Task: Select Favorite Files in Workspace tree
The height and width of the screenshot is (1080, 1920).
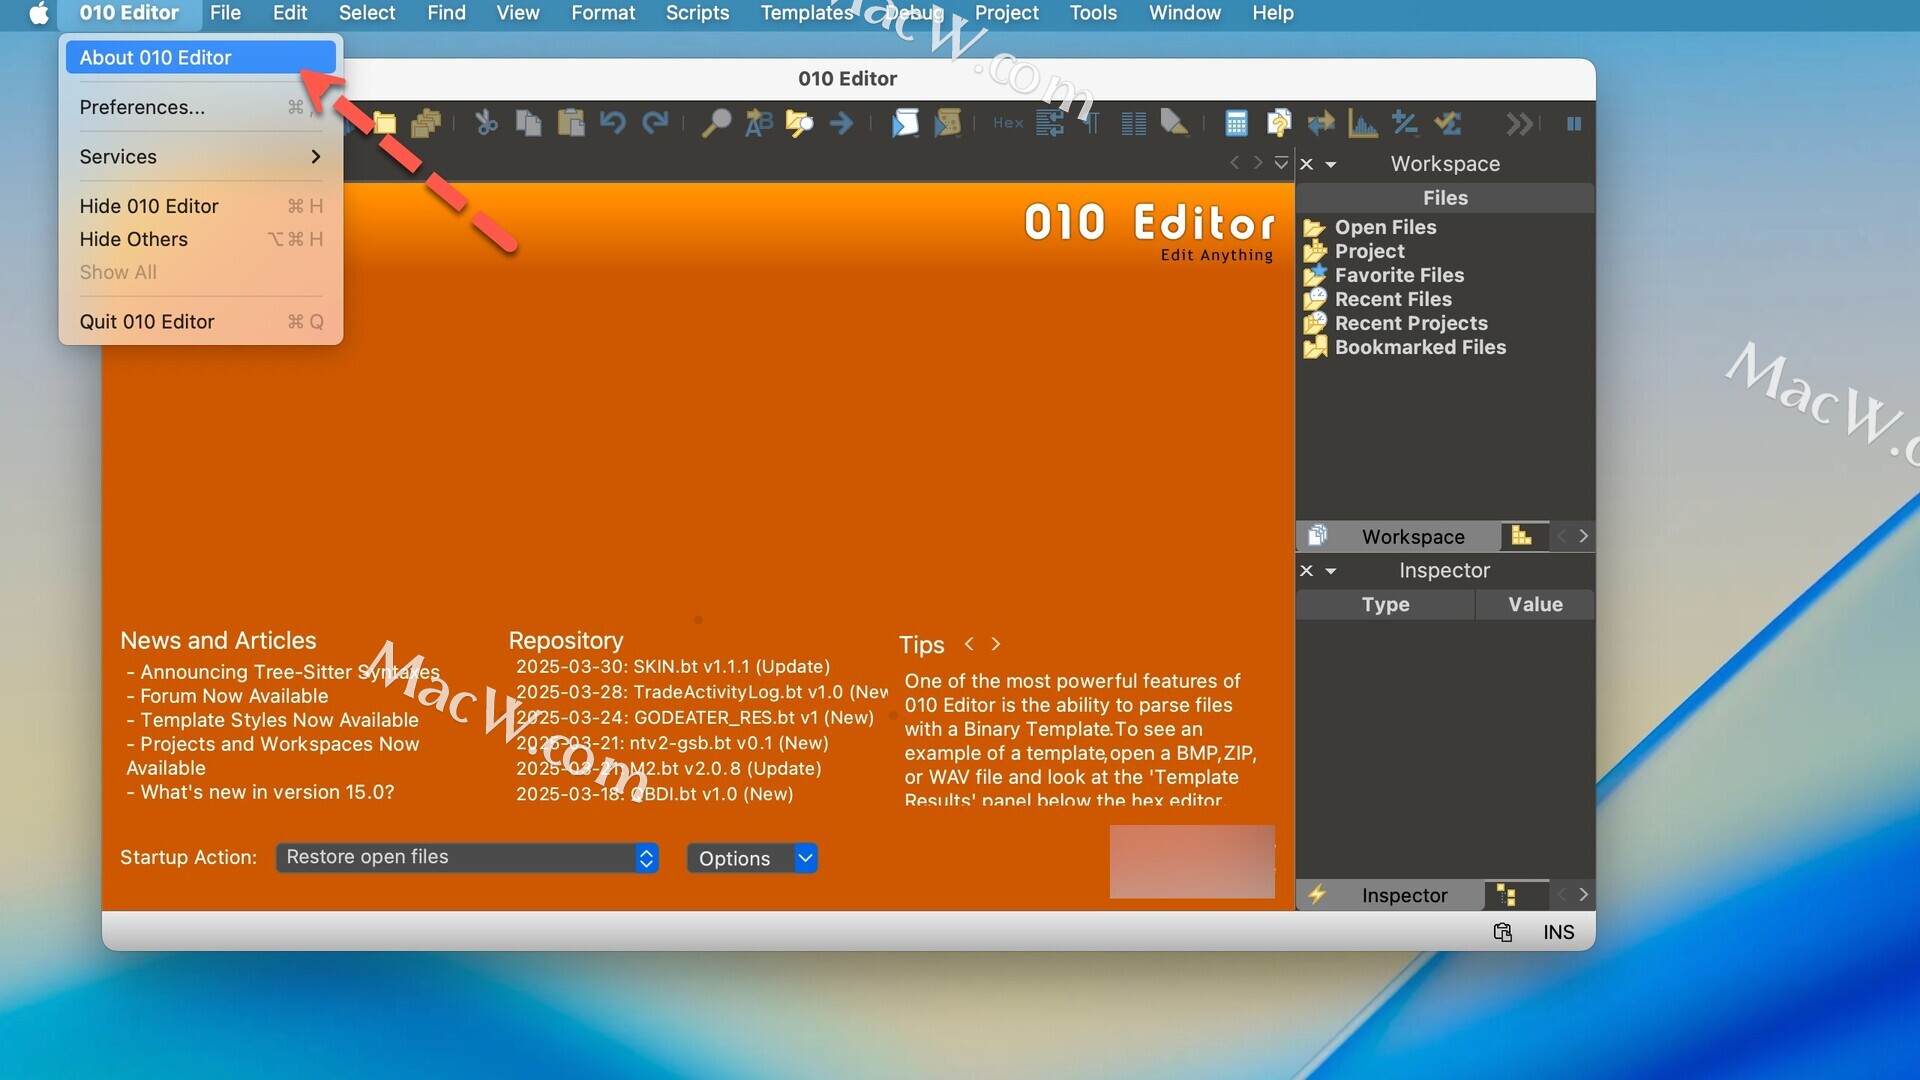Action: point(1399,275)
